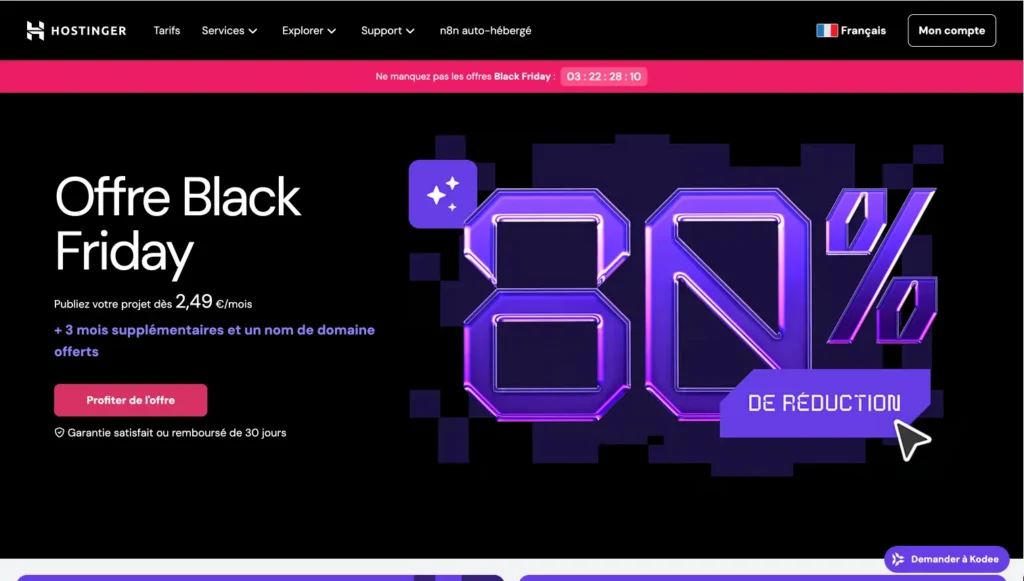Click the Mon compte button
Viewport: 1024px width, 581px height.
[x=951, y=31]
